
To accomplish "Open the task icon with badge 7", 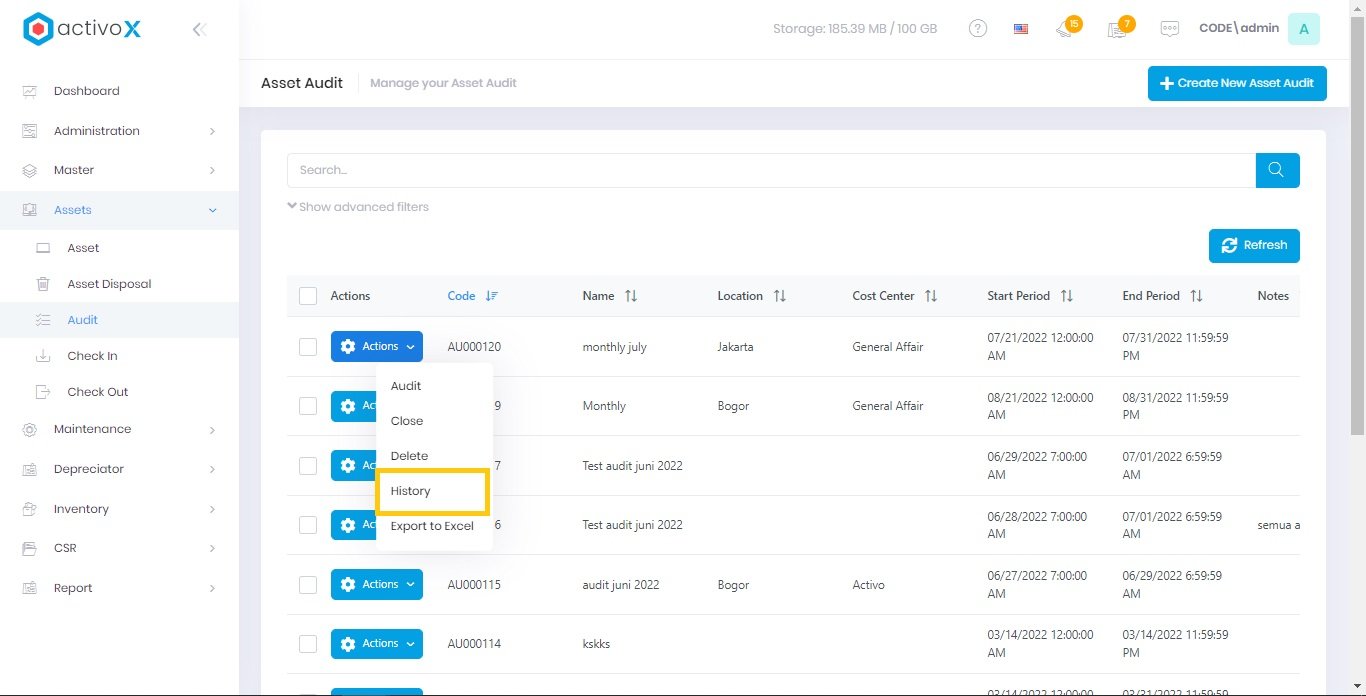I will [x=1118, y=29].
